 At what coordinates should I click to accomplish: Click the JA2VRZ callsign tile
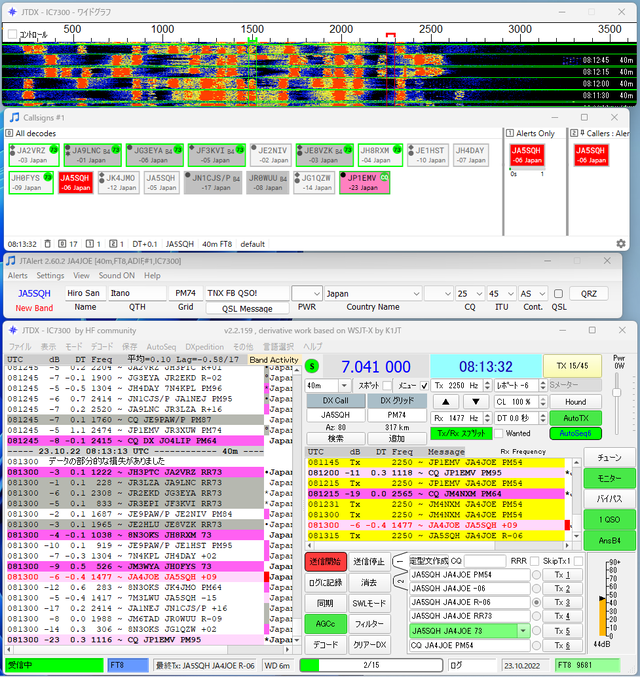pyautogui.click(x=34, y=155)
